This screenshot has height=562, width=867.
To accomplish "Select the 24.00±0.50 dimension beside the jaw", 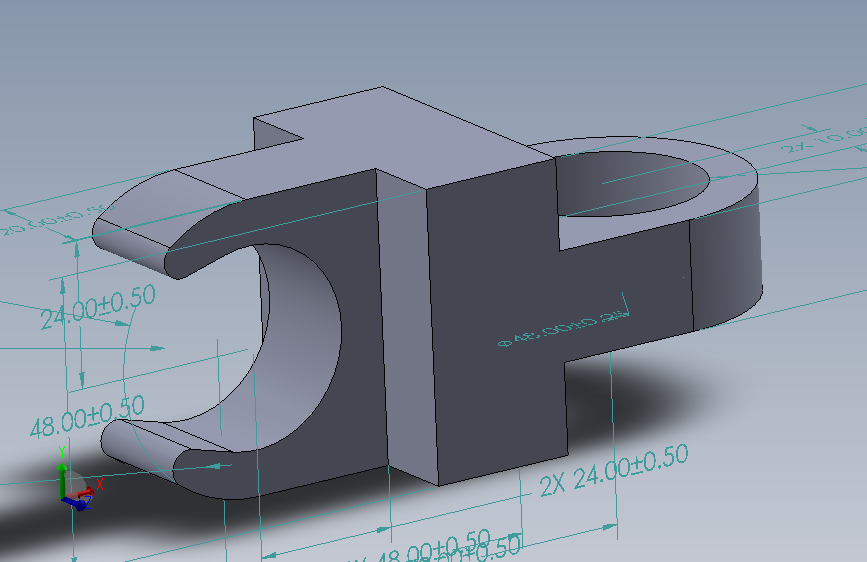I will [98, 307].
